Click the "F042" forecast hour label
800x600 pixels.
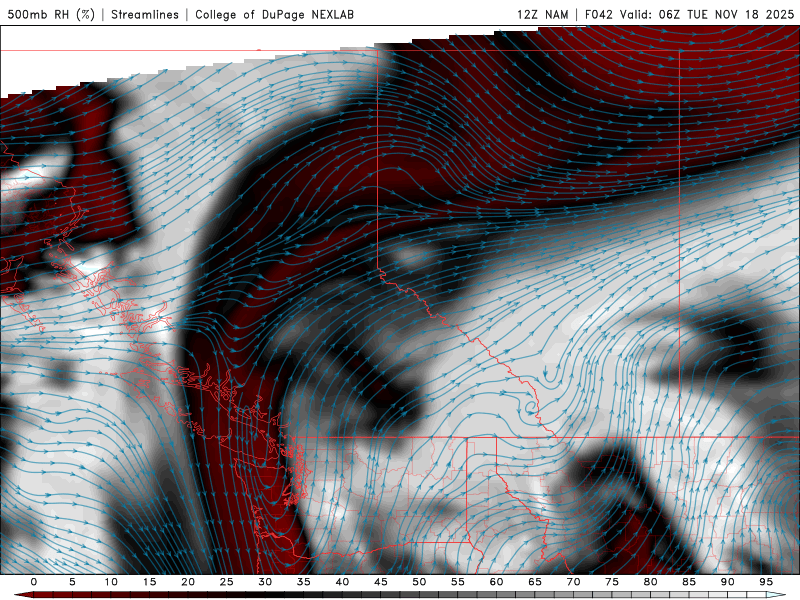click(599, 14)
